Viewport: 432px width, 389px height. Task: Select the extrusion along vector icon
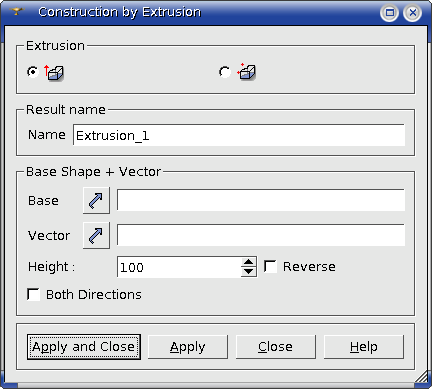point(54,72)
